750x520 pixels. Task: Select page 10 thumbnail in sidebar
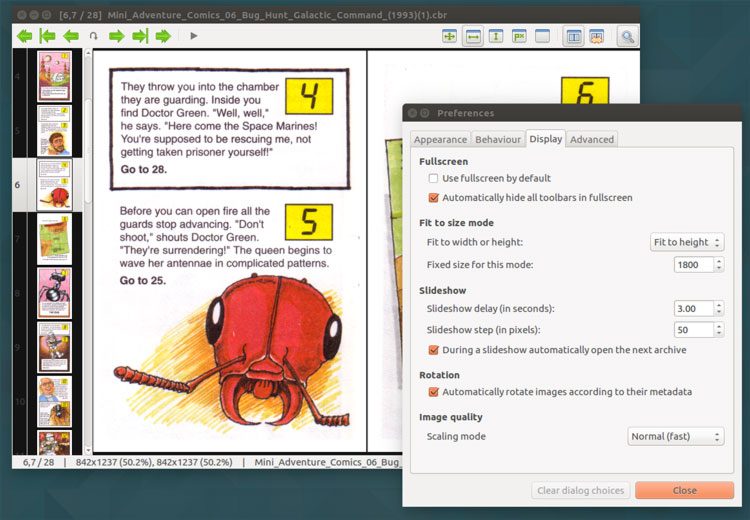(55, 401)
